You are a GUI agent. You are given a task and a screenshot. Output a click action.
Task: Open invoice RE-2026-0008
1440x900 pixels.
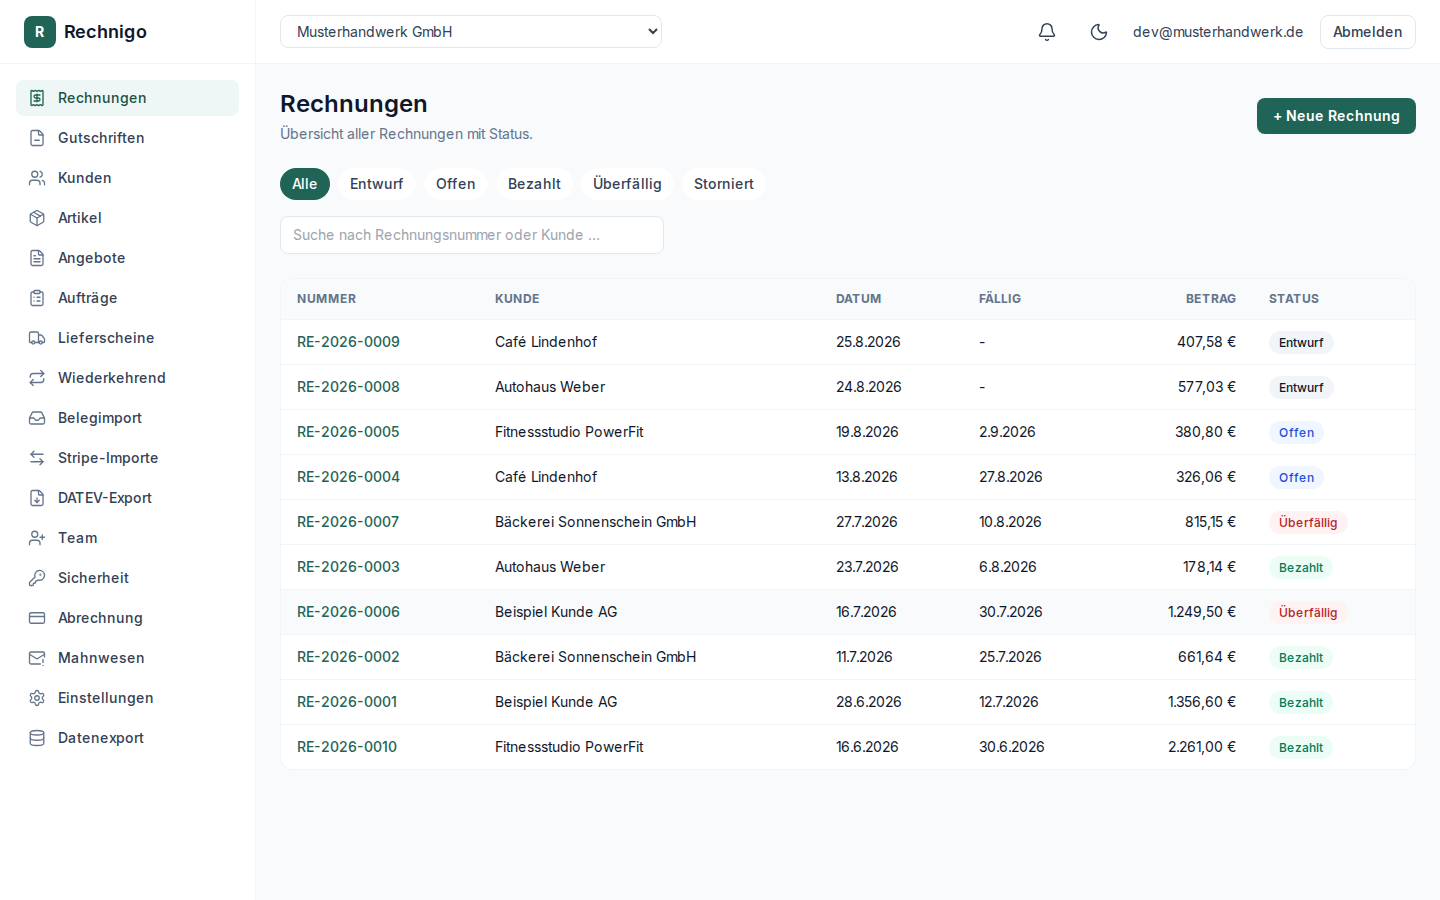coord(348,387)
